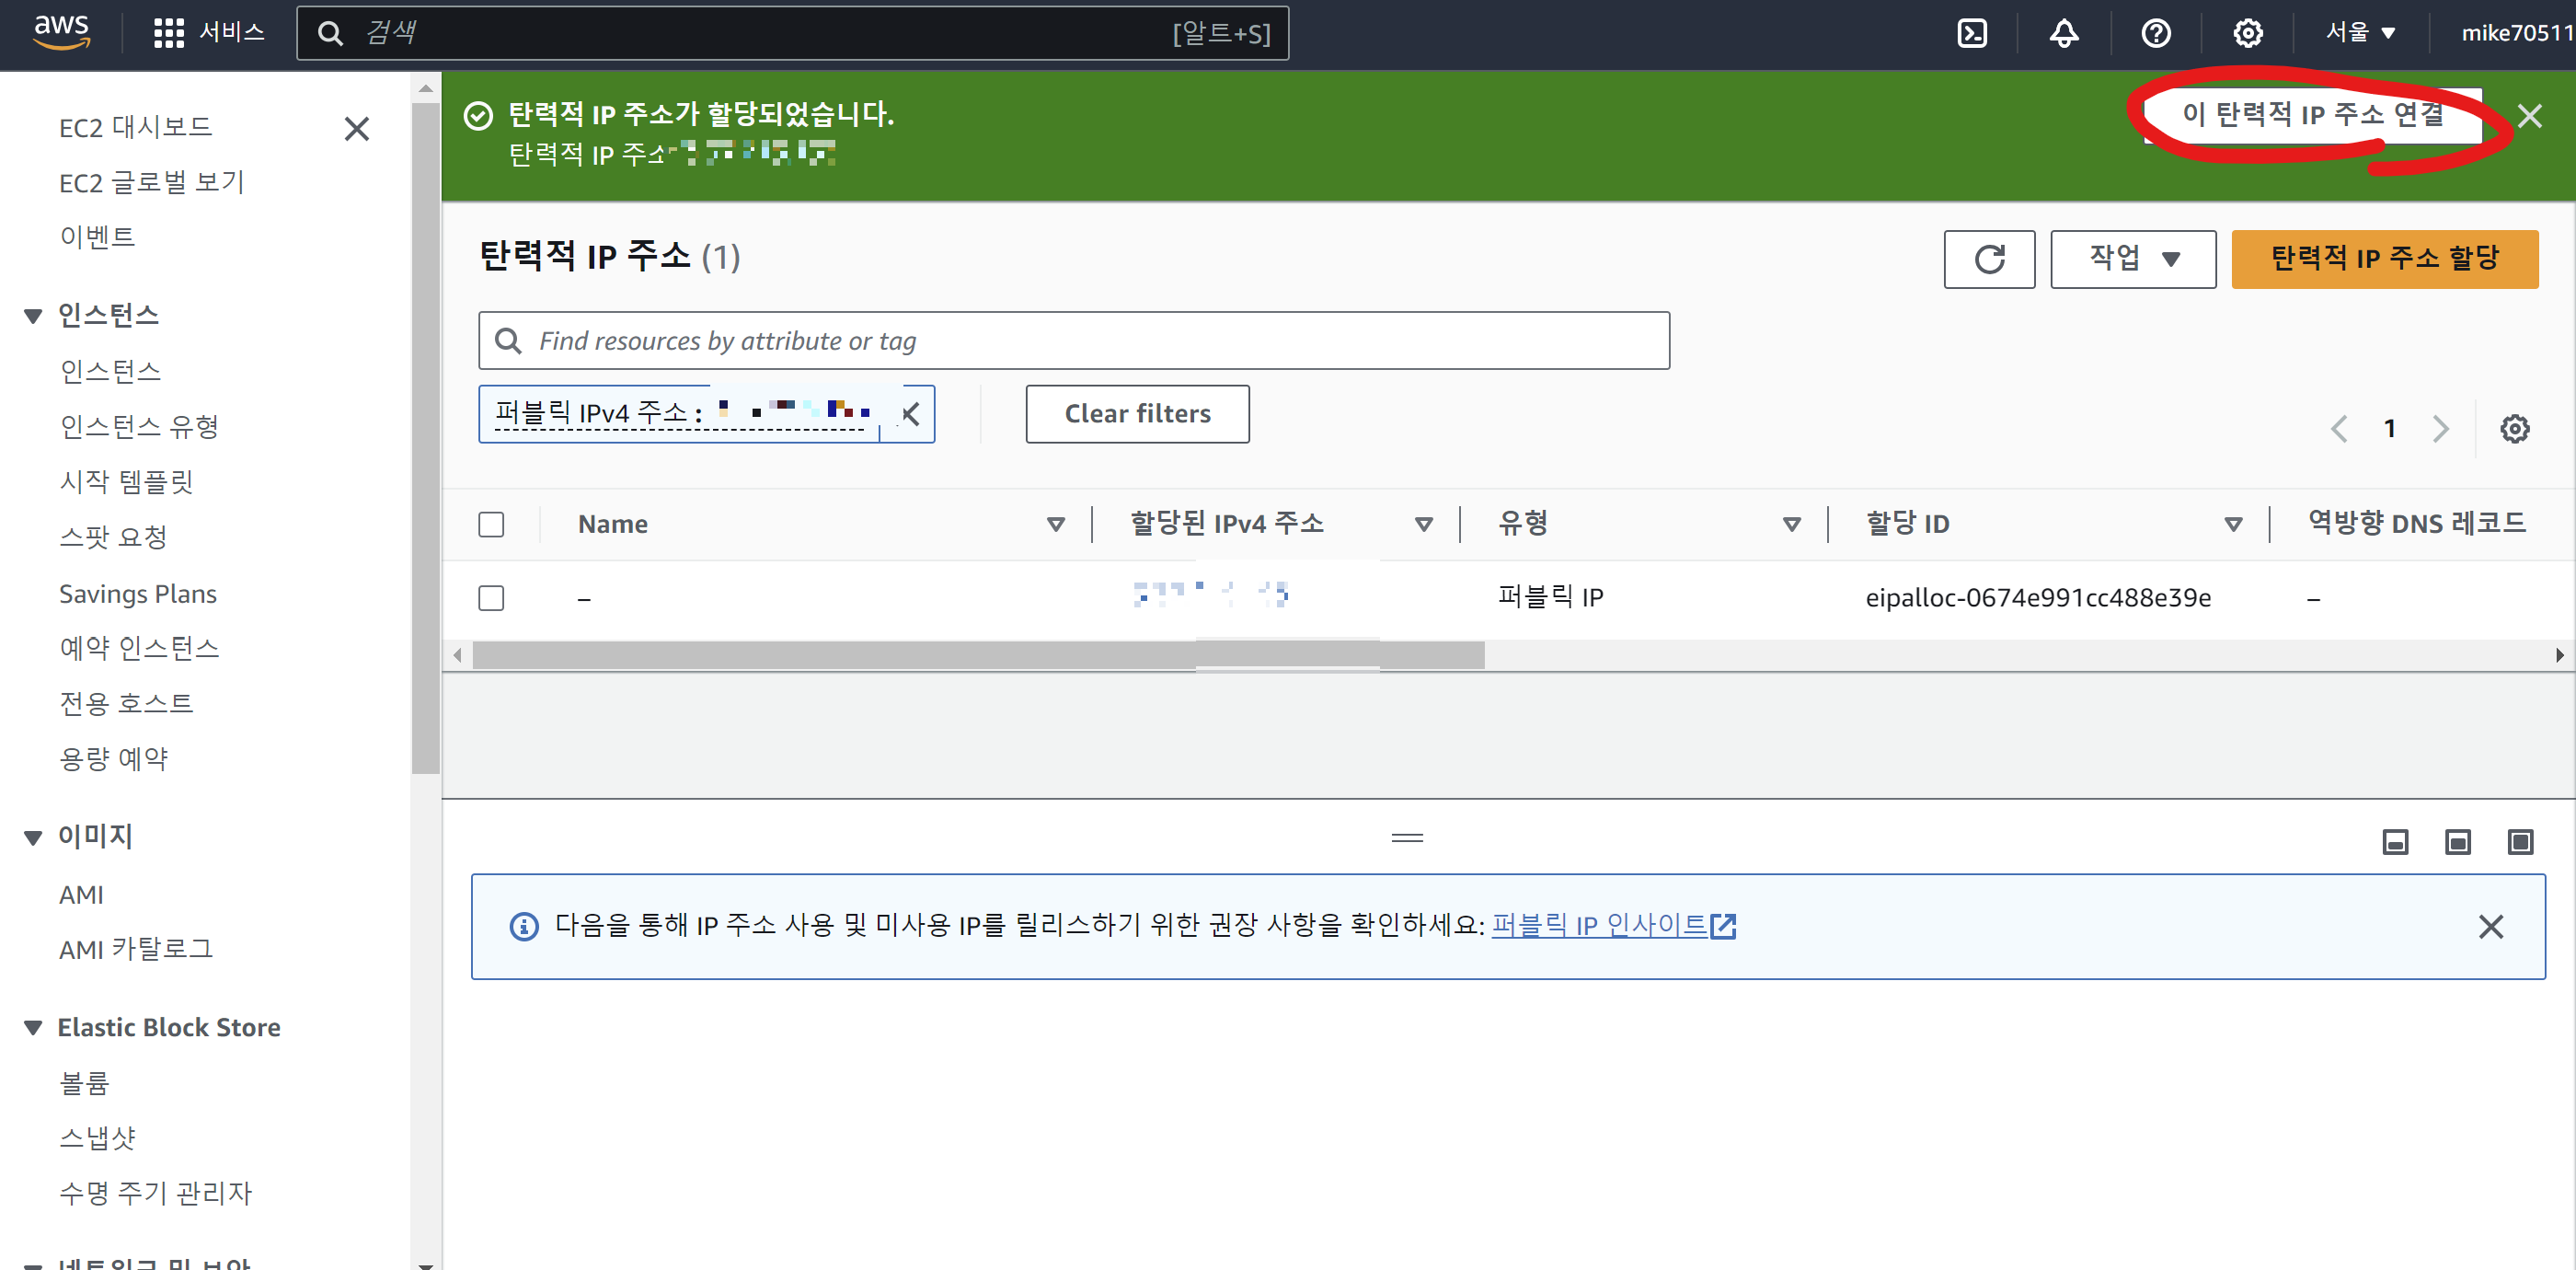Open EC2 대시보드 in sidebar
The image size is (2576, 1270).
(x=135, y=127)
